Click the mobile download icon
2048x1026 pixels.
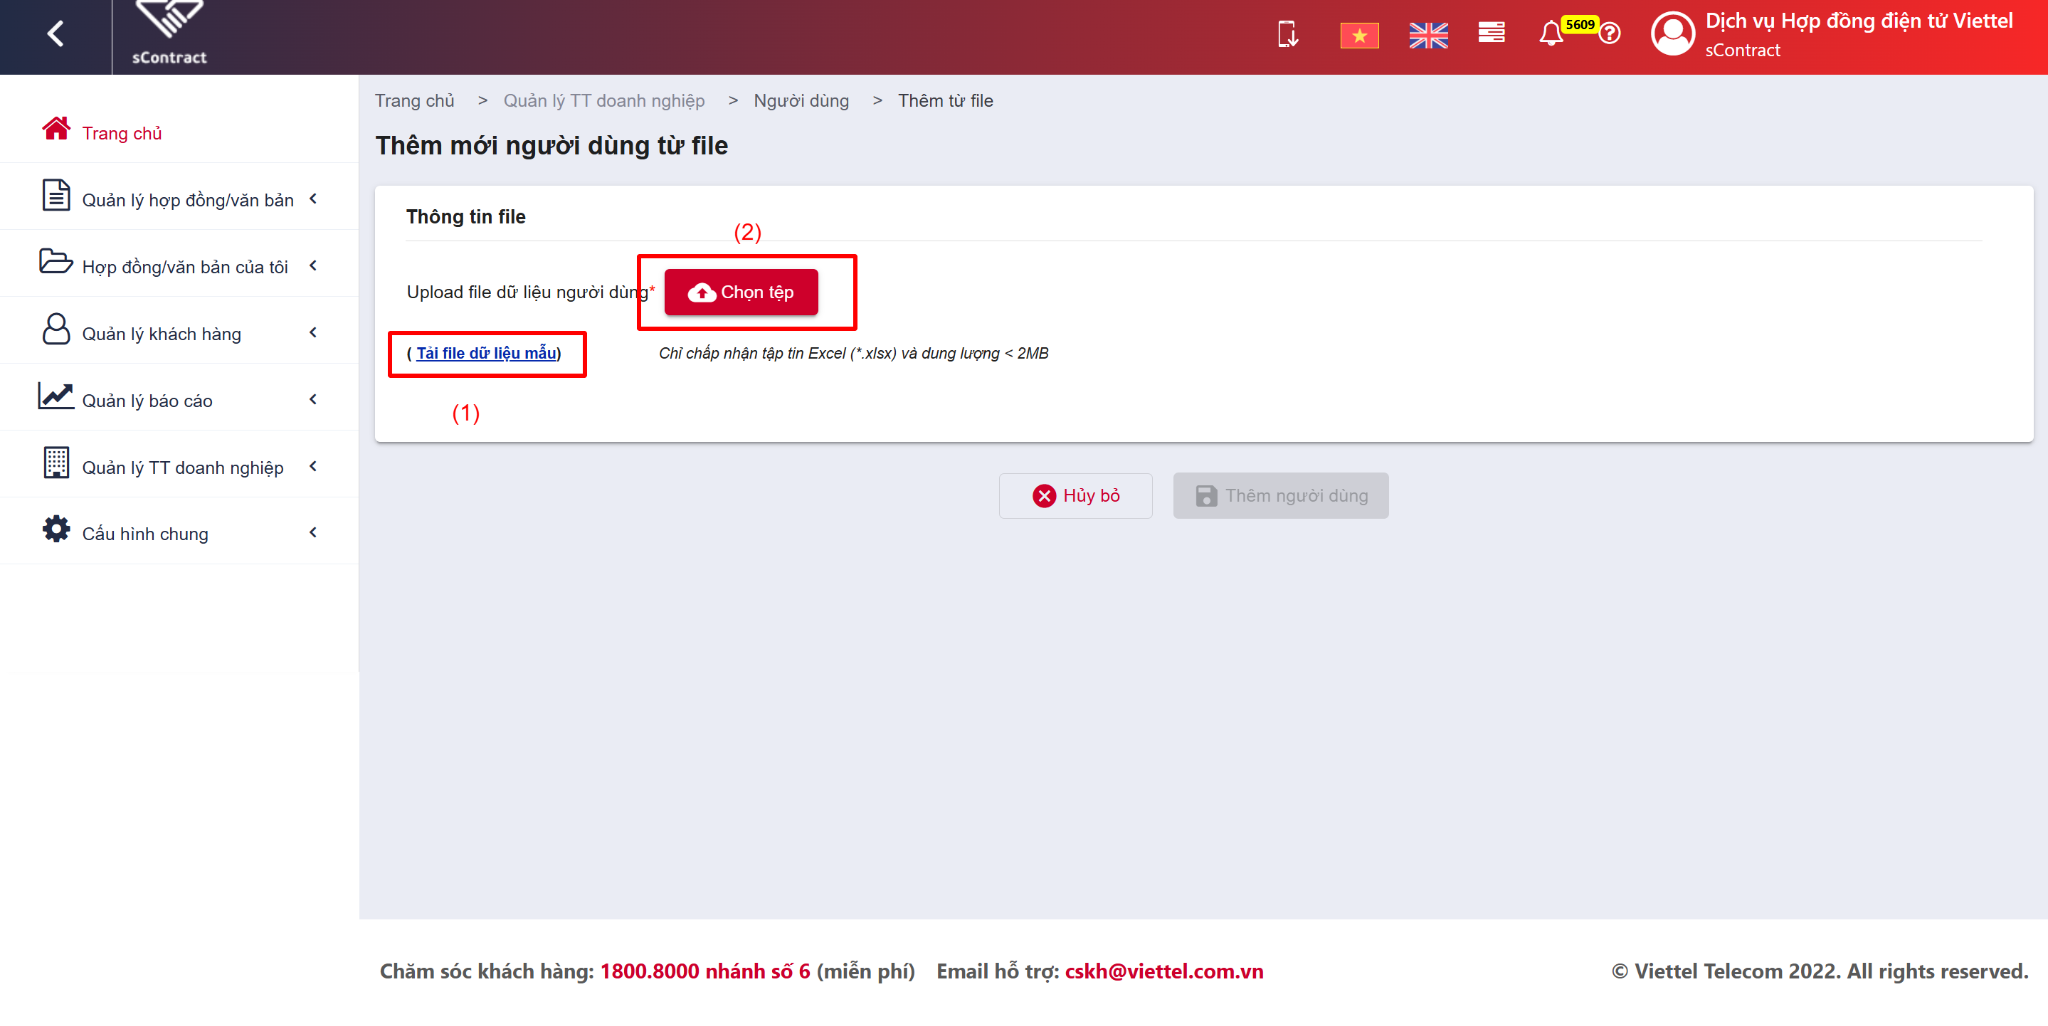coord(1288,35)
